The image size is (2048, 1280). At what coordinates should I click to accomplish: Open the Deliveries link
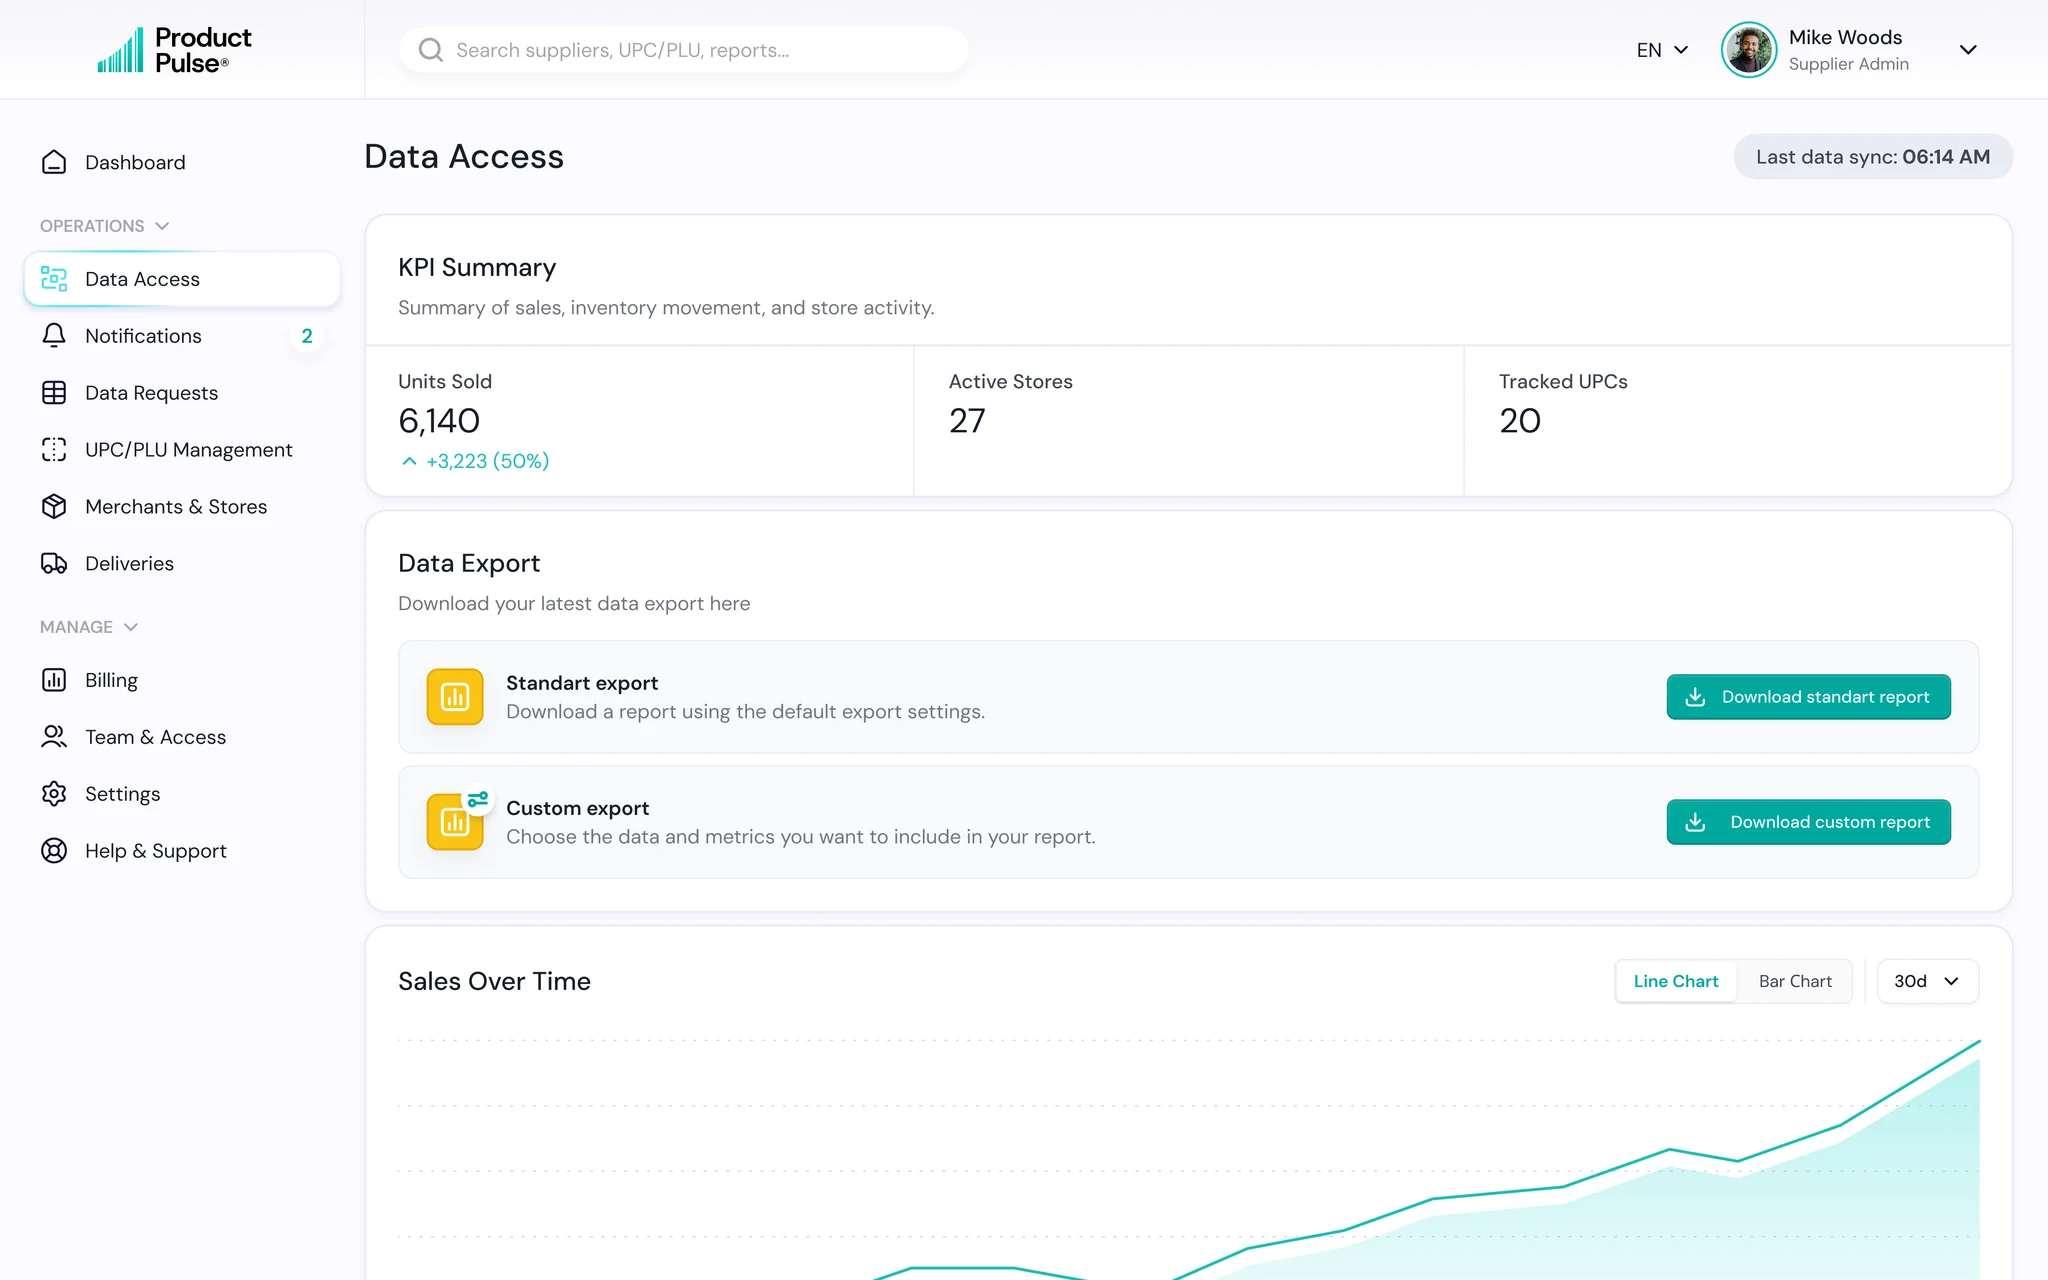coord(182,564)
